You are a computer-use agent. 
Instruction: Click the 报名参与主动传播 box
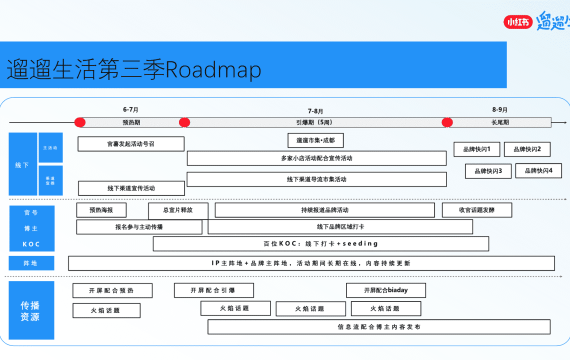coord(139,227)
